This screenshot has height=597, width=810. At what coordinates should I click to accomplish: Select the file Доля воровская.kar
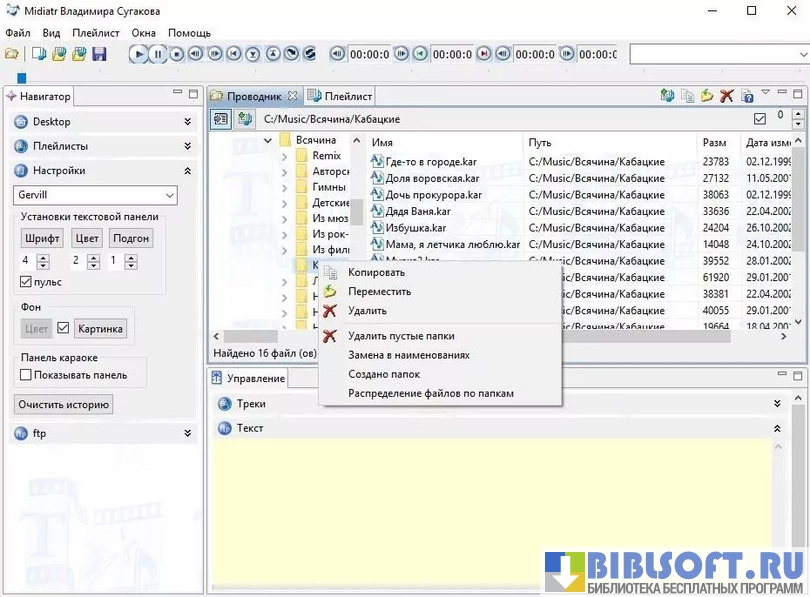pos(433,178)
